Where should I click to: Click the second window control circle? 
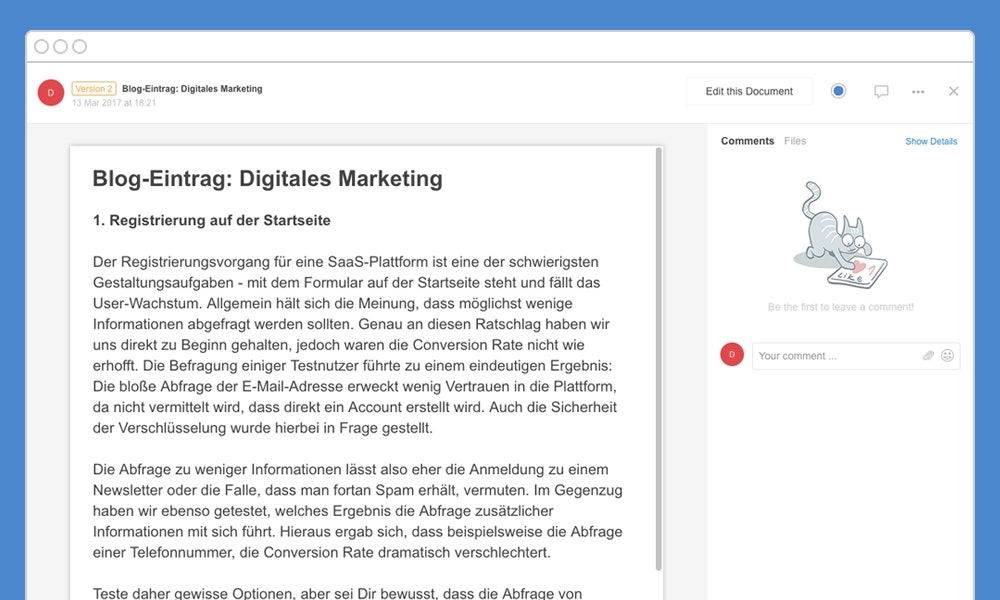(61, 47)
